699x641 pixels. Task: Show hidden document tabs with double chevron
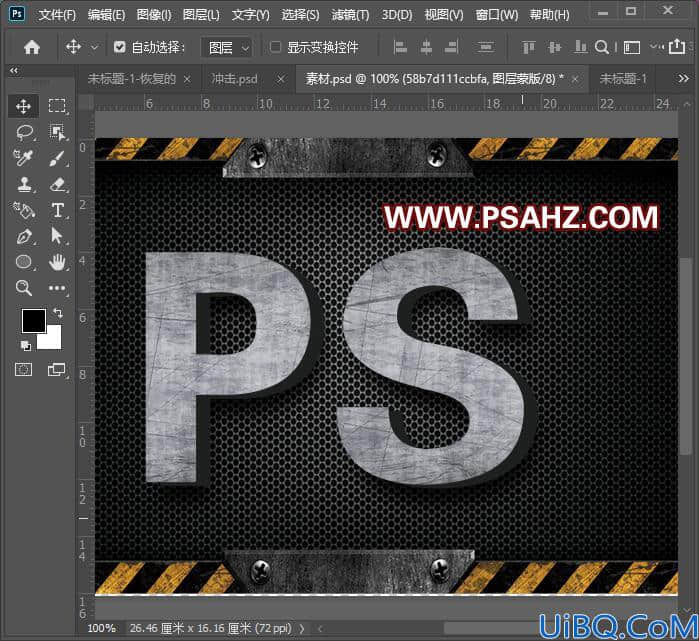click(683, 79)
